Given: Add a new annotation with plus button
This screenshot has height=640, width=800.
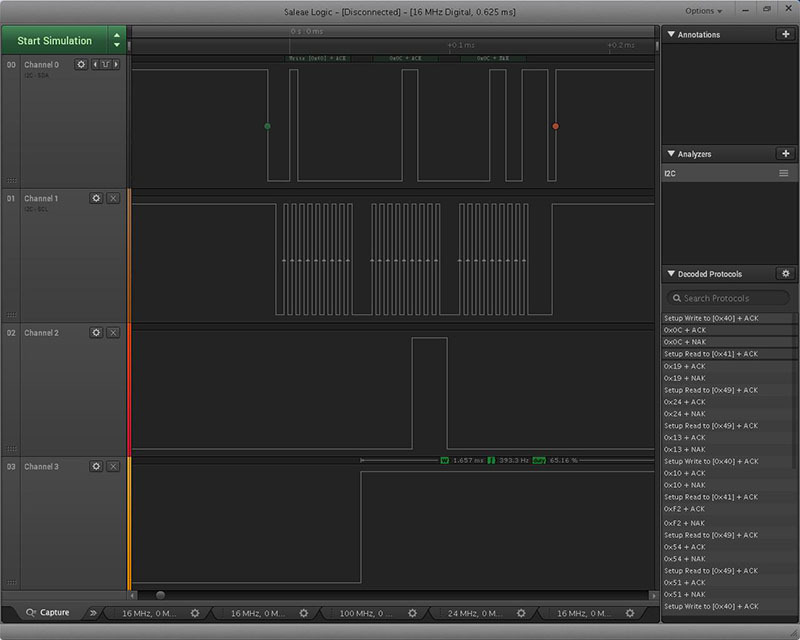Looking at the screenshot, I should pyautogui.click(x=785, y=35).
